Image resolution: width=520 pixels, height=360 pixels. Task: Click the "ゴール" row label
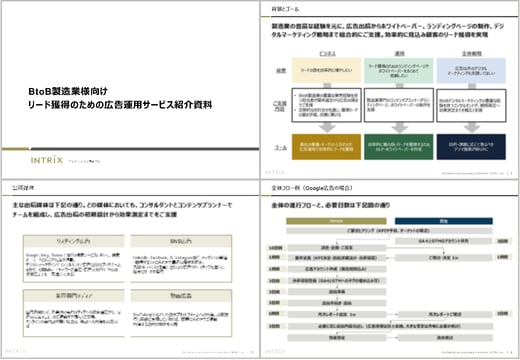(x=281, y=147)
